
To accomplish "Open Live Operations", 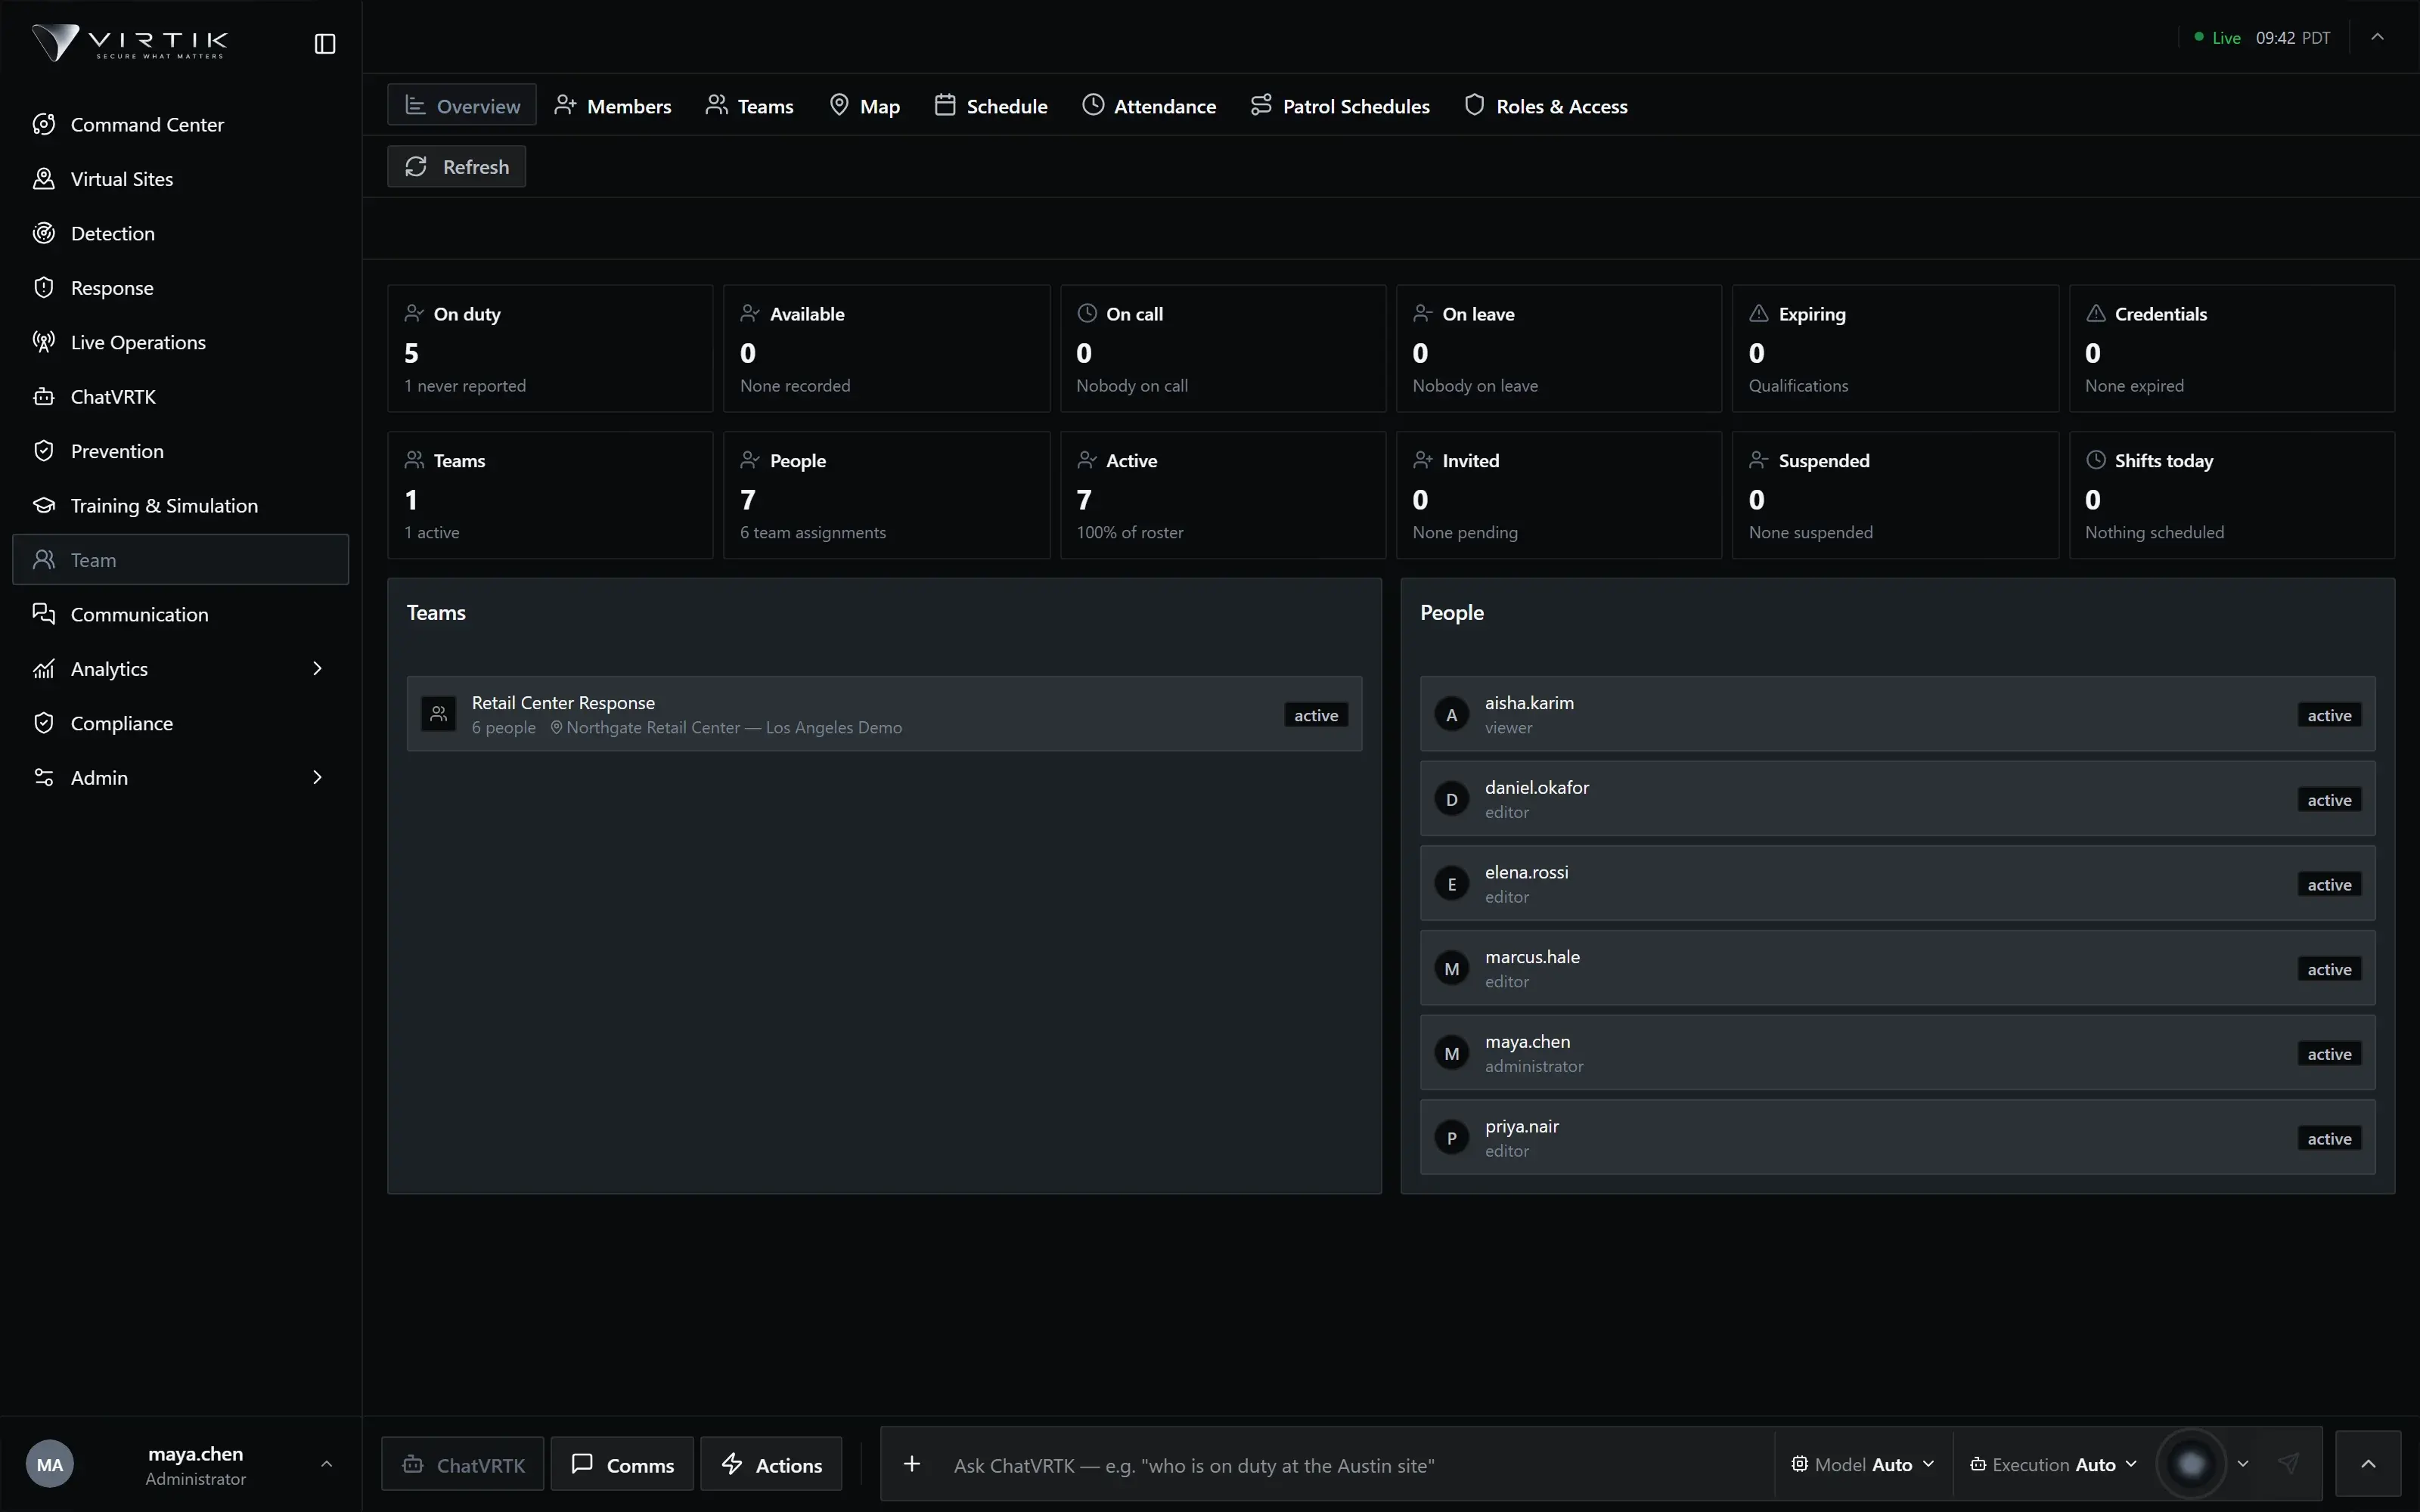I will point(180,342).
